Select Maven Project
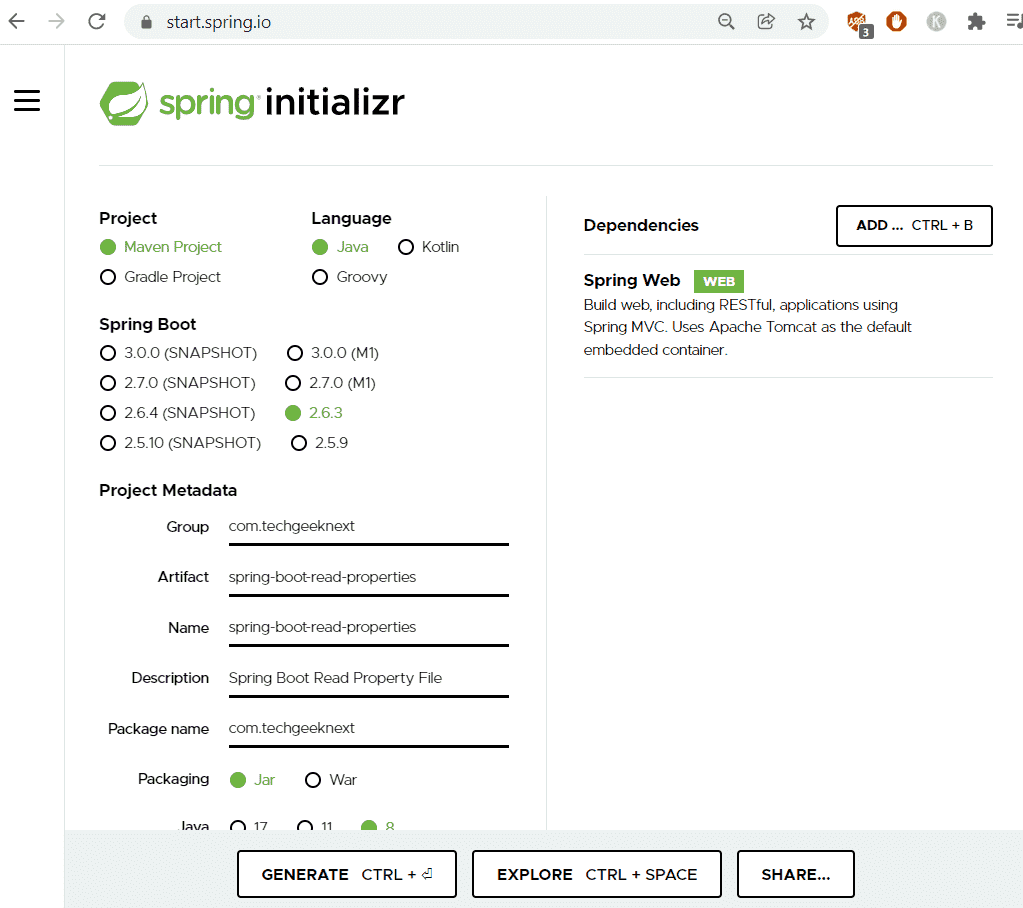1023x908 pixels. click(160, 247)
